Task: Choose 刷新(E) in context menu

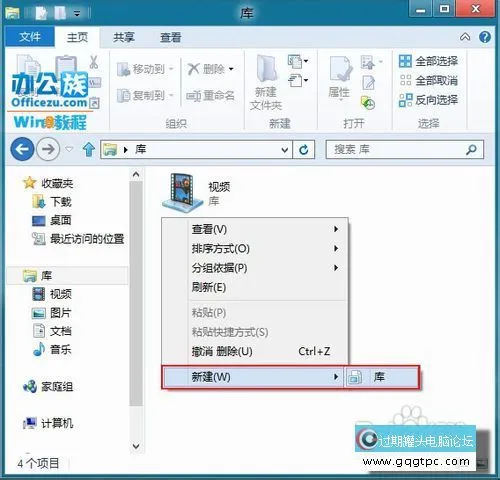Action: [255, 287]
